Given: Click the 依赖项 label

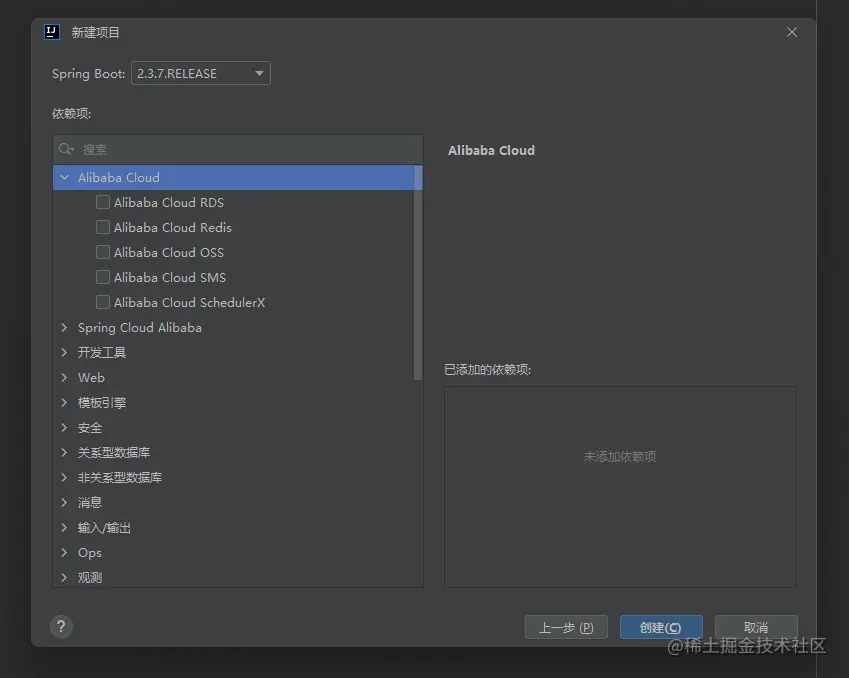Looking at the screenshot, I should click(71, 114).
